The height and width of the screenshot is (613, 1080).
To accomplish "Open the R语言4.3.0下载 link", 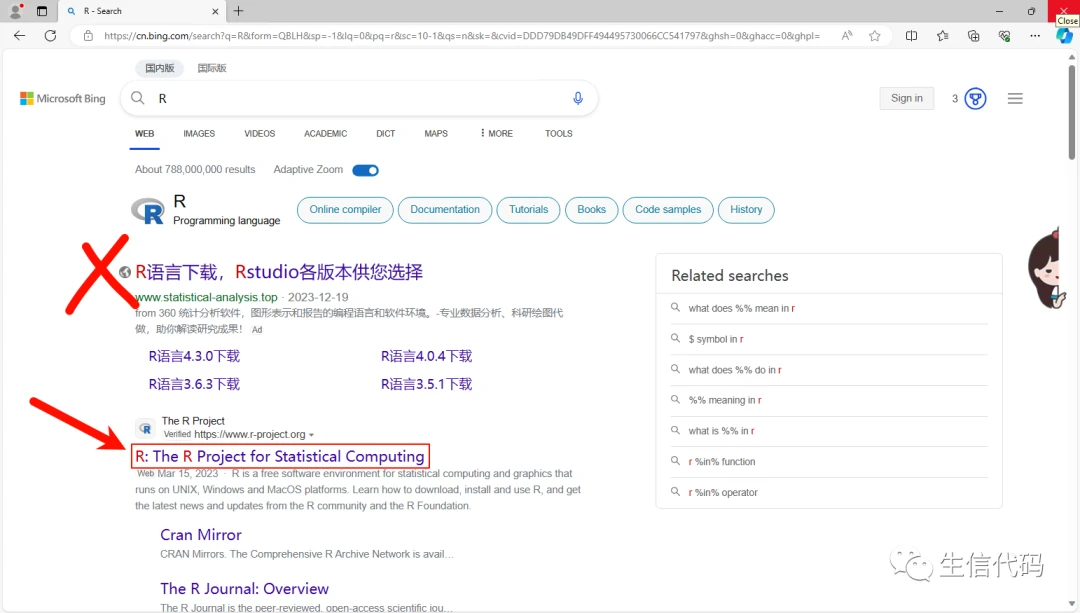I will coord(194,356).
